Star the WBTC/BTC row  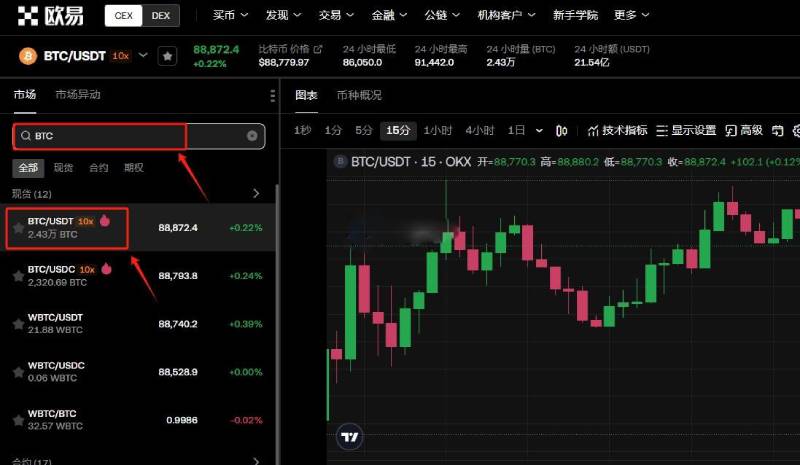(18, 420)
